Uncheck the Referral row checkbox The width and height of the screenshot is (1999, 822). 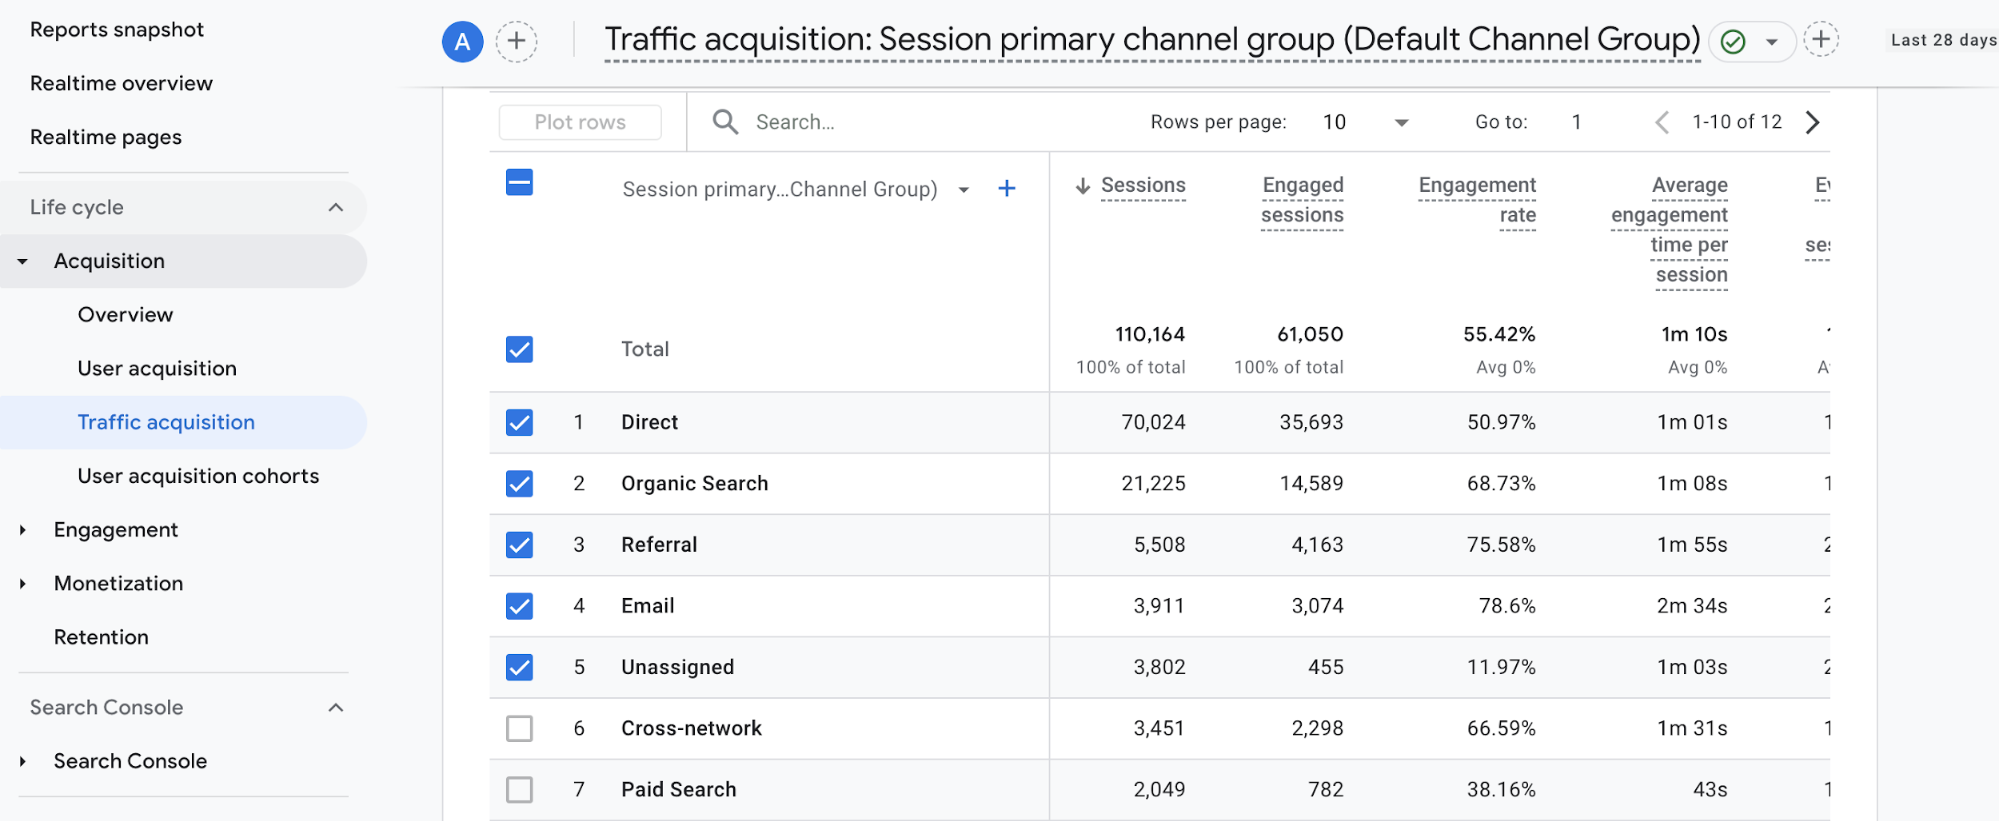tap(519, 545)
